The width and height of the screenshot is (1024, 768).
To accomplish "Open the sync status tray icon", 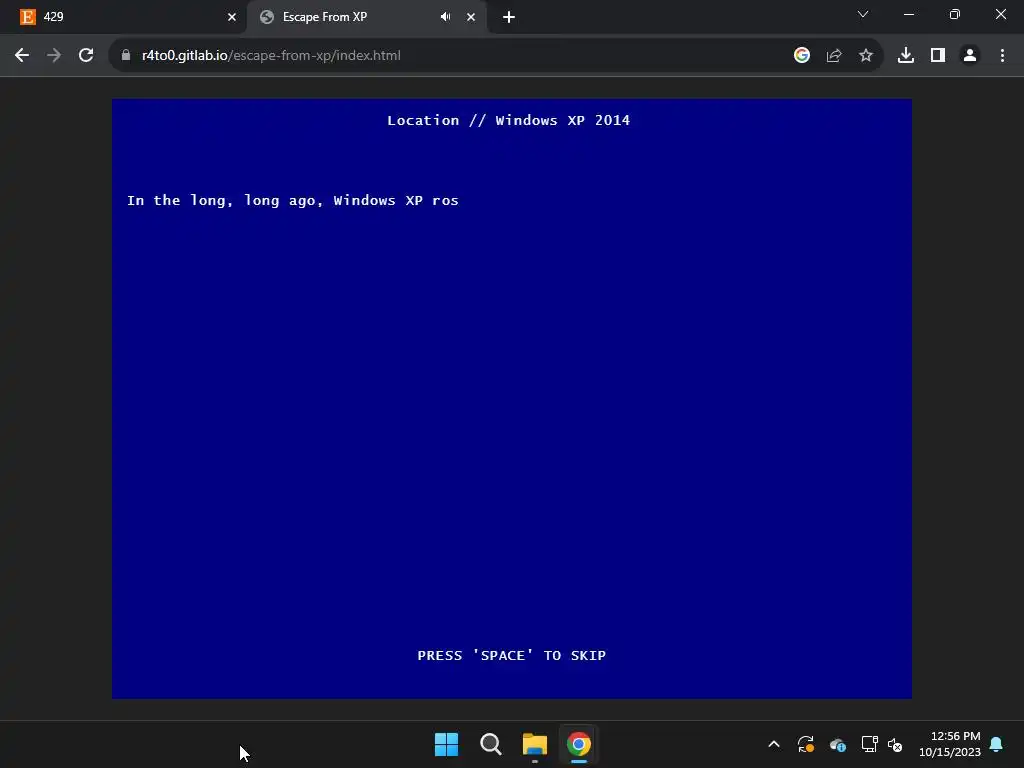I will [x=806, y=744].
